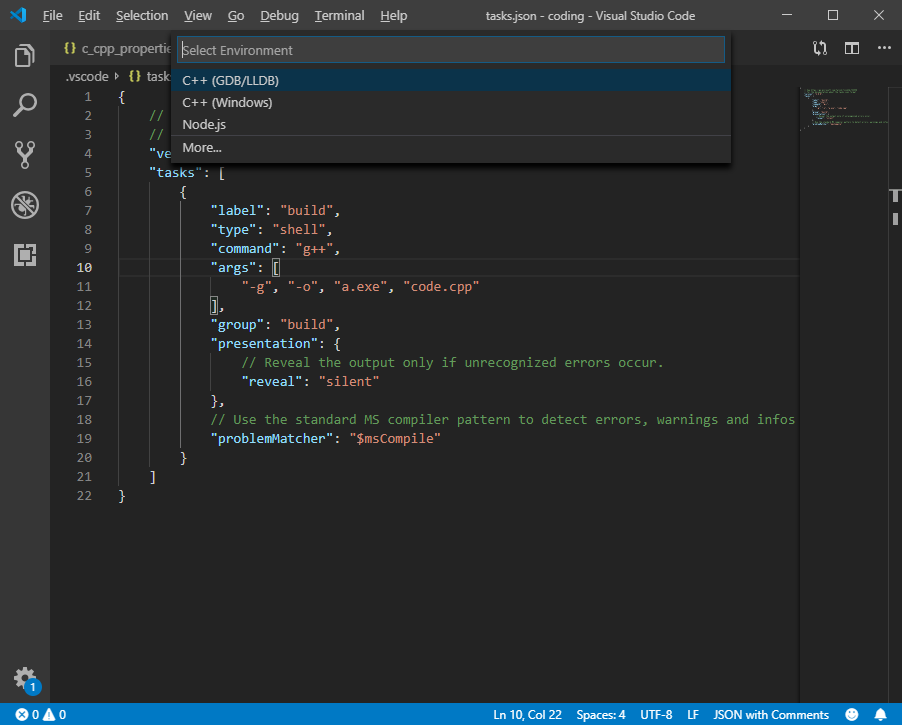
Task: Open the editor More Actions ellipsis menu
Action: 883,48
